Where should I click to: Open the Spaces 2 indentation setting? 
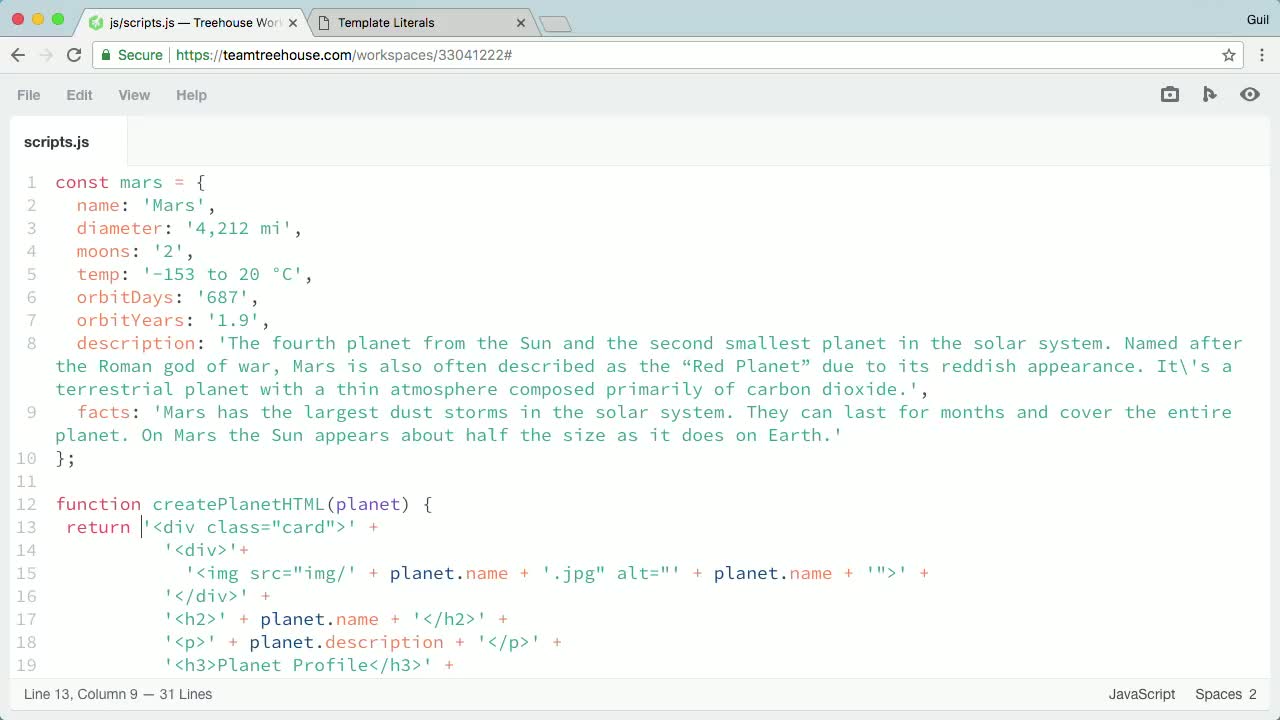click(x=1224, y=694)
